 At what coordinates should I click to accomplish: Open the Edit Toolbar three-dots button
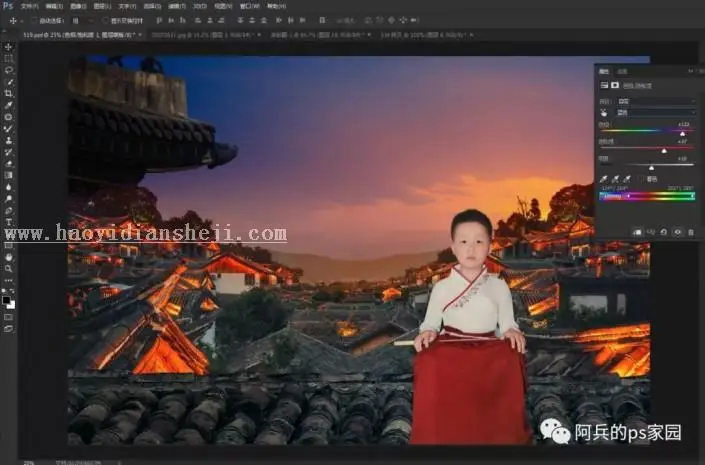pos(9,281)
